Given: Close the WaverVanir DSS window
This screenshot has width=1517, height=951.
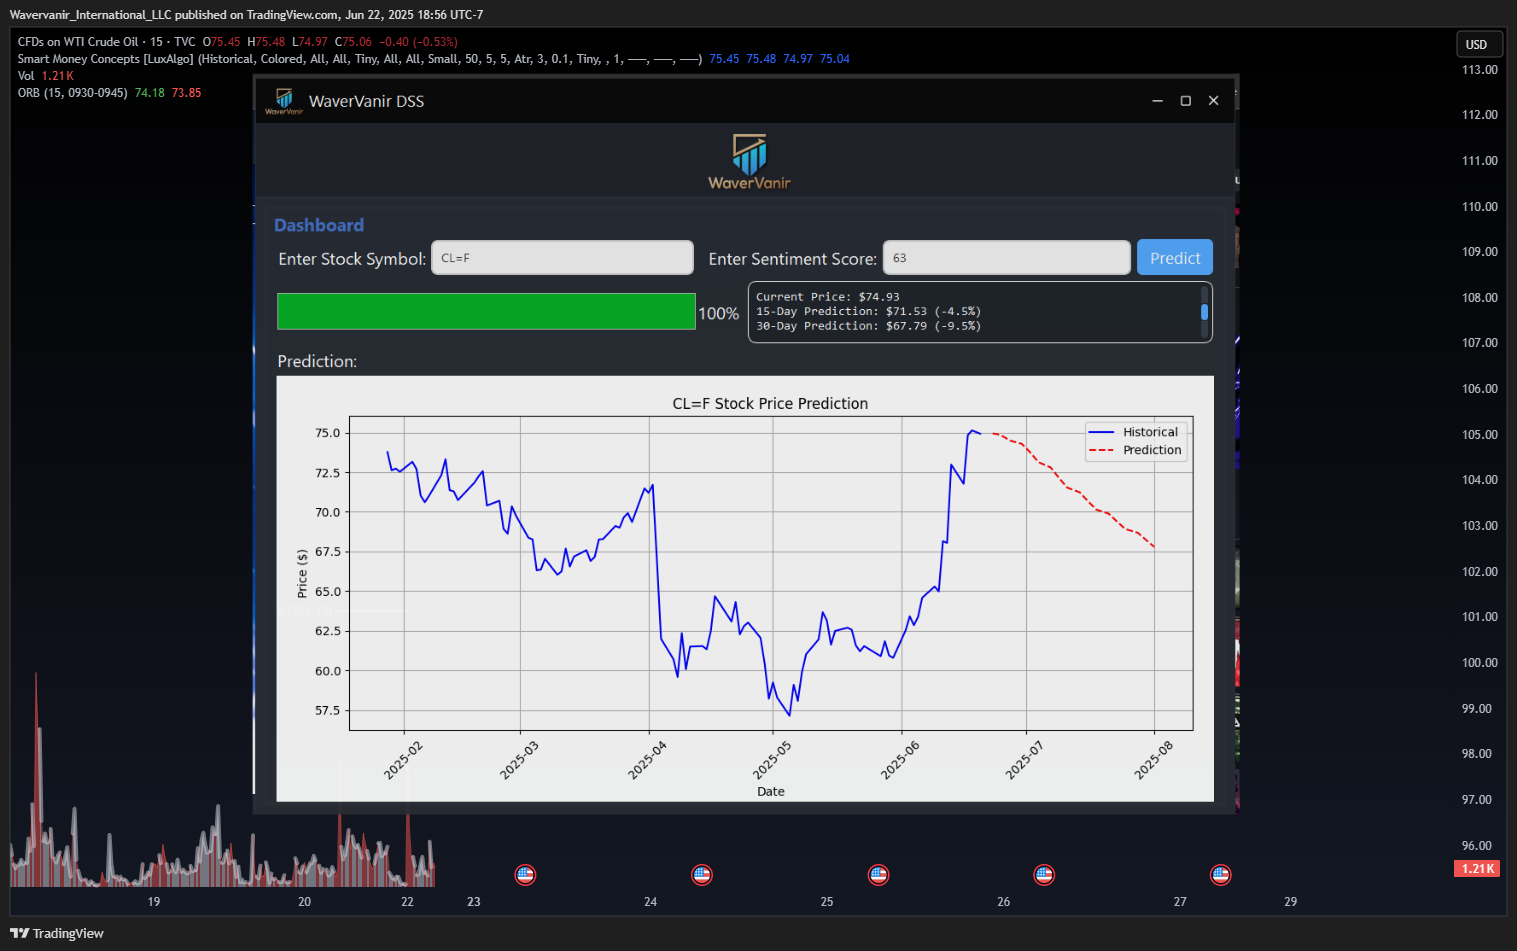Looking at the screenshot, I should (1214, 101).
